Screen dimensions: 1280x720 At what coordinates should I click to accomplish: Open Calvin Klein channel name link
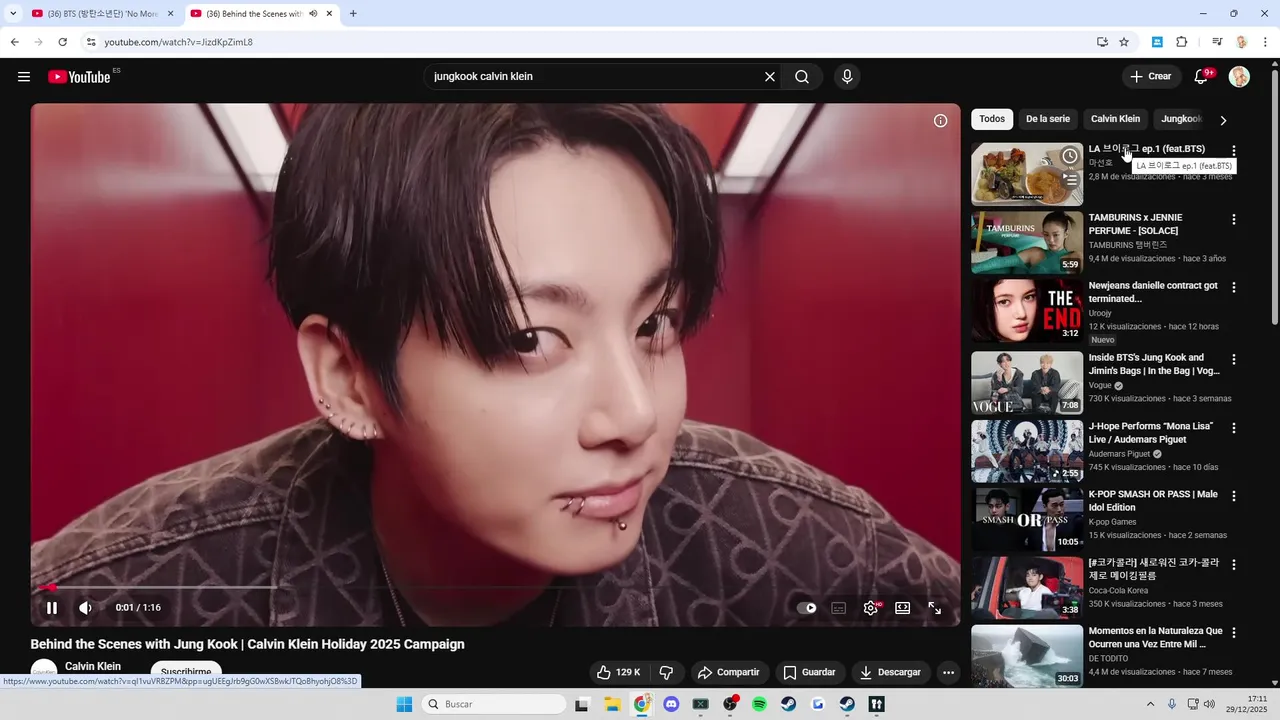(93, 666)
